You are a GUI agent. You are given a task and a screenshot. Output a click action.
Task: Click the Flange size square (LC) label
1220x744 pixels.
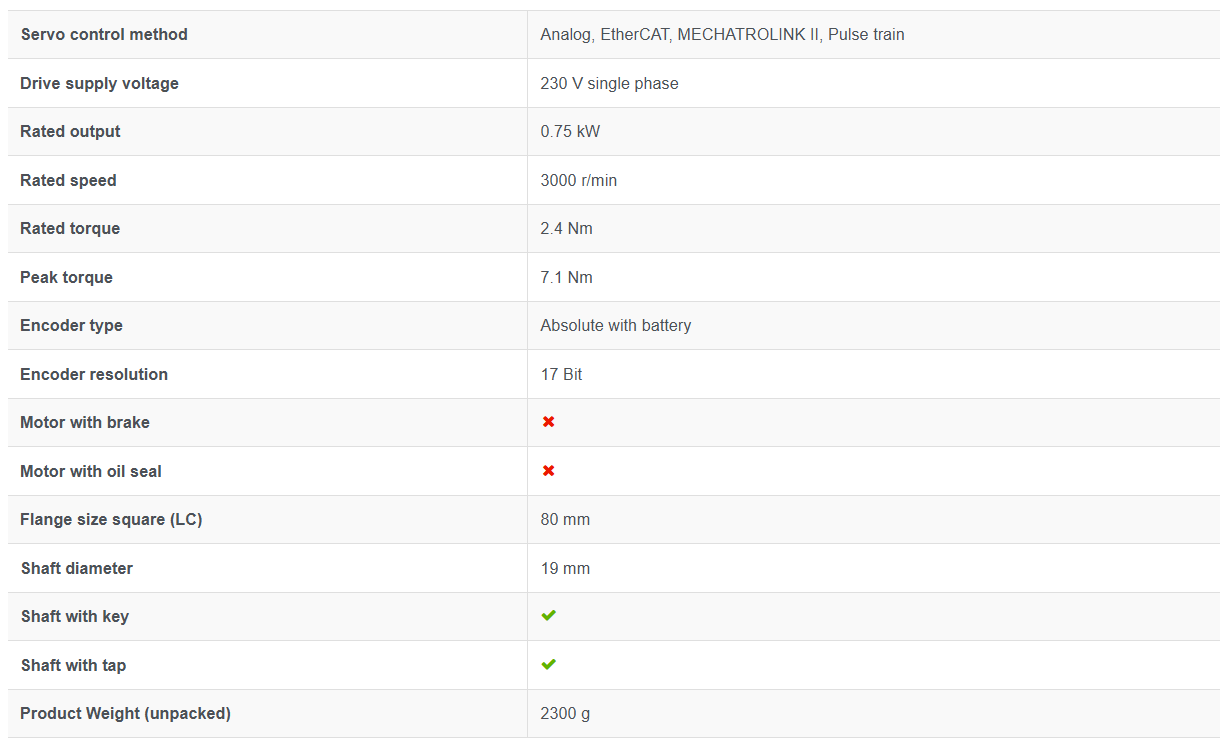point(111,519)
